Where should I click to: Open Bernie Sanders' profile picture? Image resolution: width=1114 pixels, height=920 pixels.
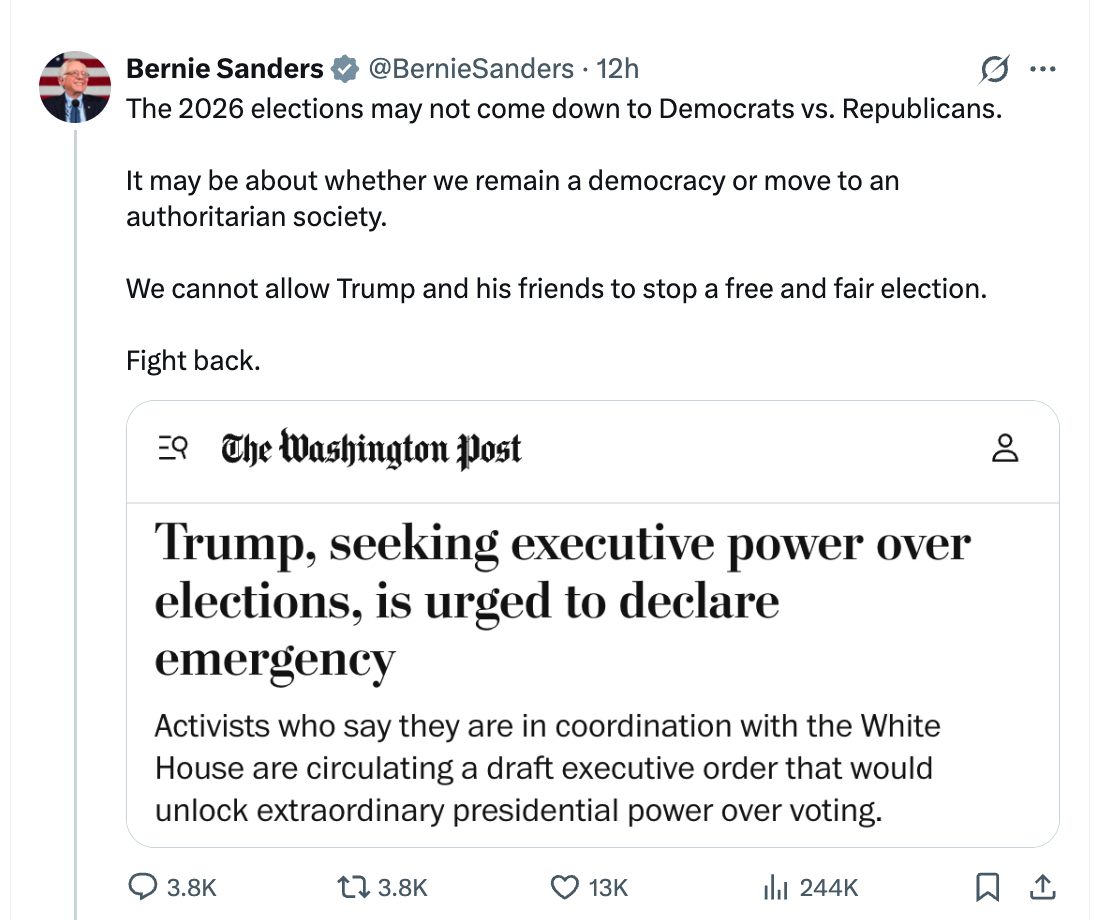click(74, 87)
